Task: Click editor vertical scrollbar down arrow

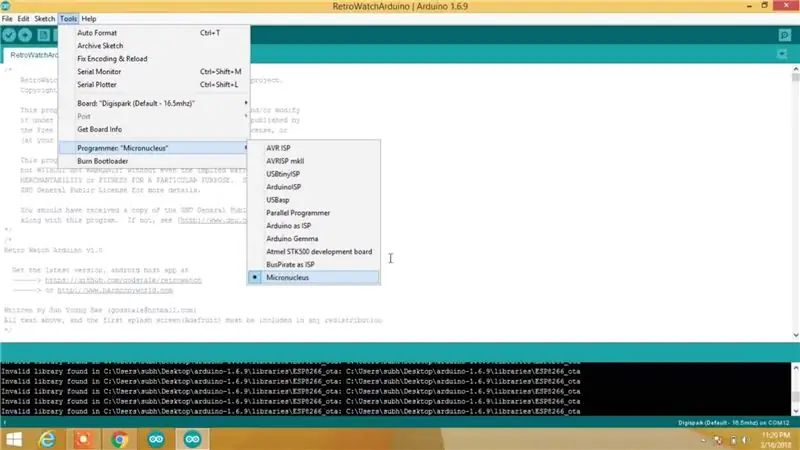Action: tap(795, 335)
